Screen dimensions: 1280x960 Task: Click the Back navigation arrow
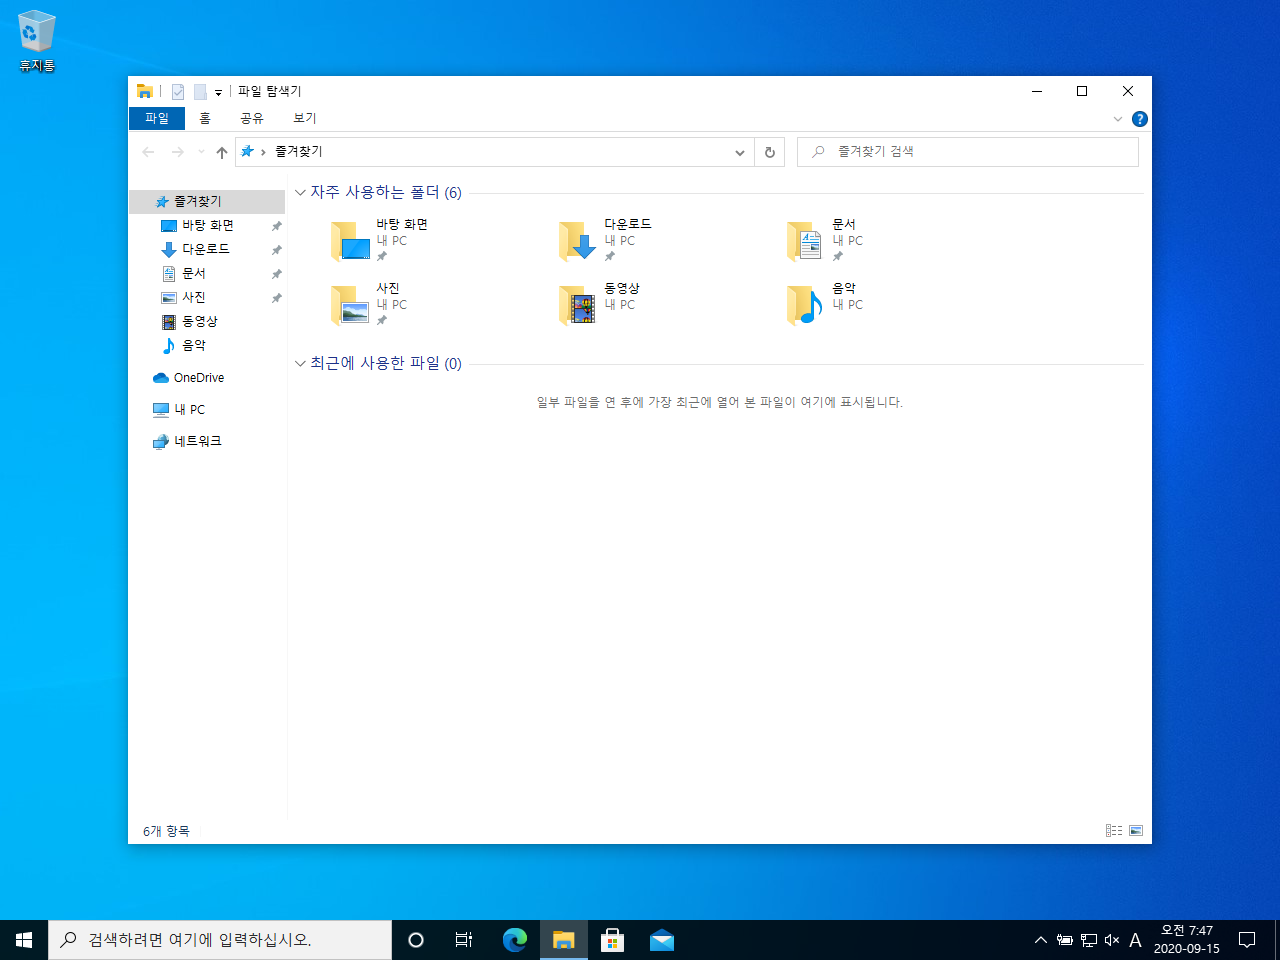coord(148,152)
